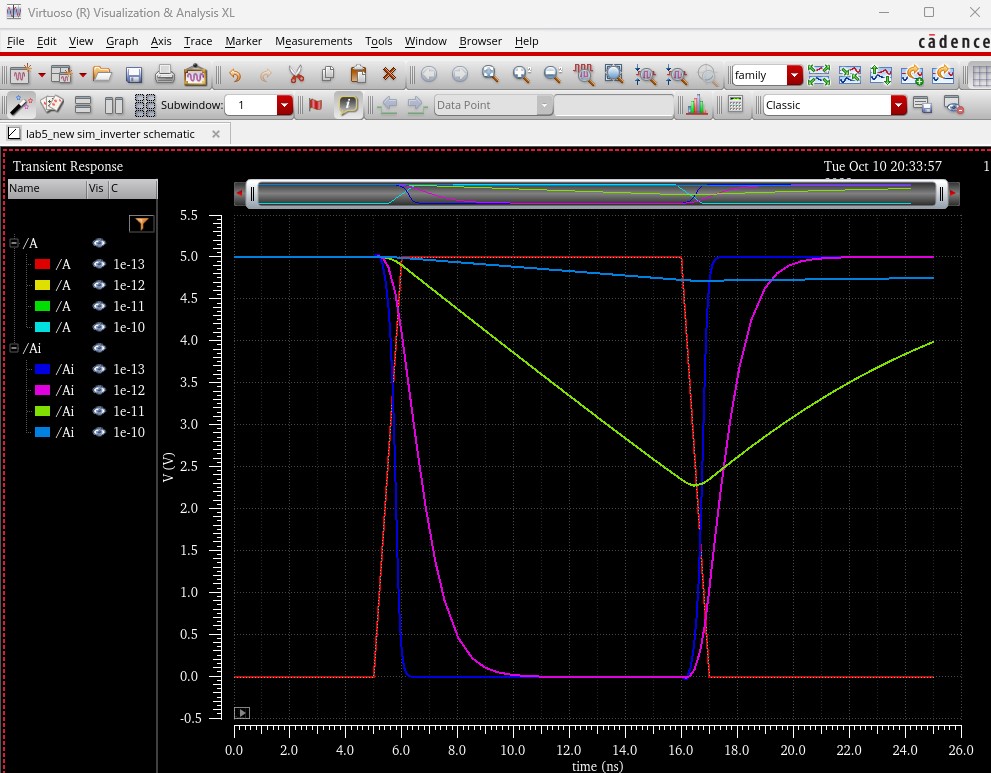The width and height of the screenshot is (991, 773).
Task: Open the Measurements menu
Action: tap(313, 41)
